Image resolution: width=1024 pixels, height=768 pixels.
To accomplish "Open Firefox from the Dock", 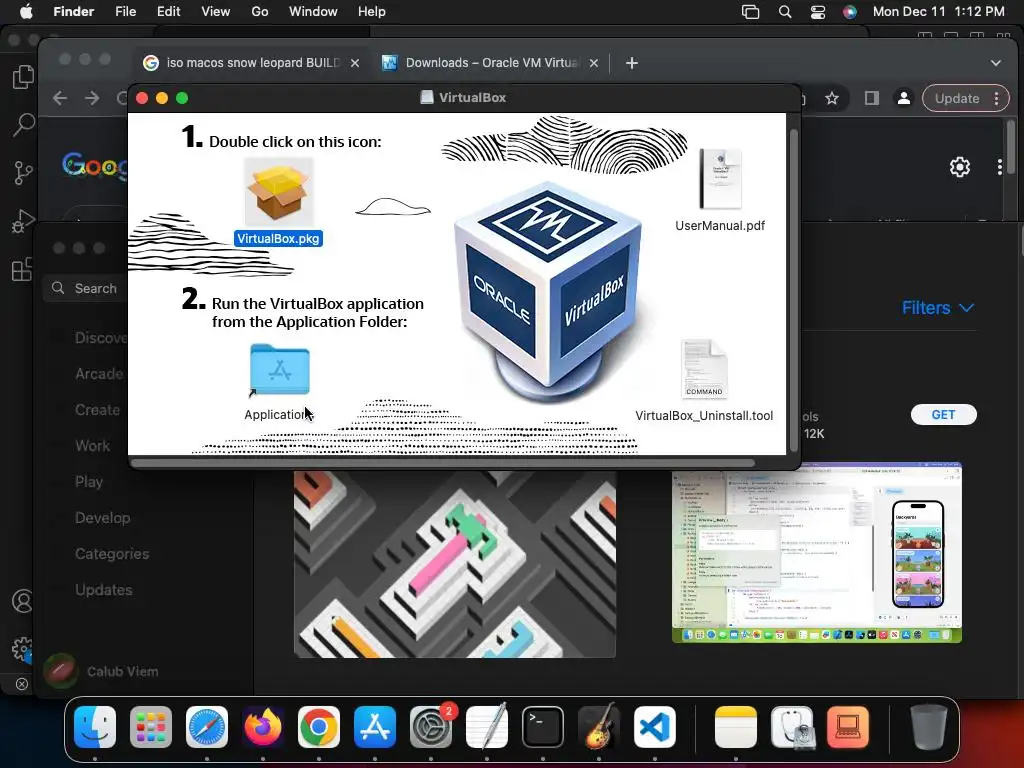I will 263,727.
